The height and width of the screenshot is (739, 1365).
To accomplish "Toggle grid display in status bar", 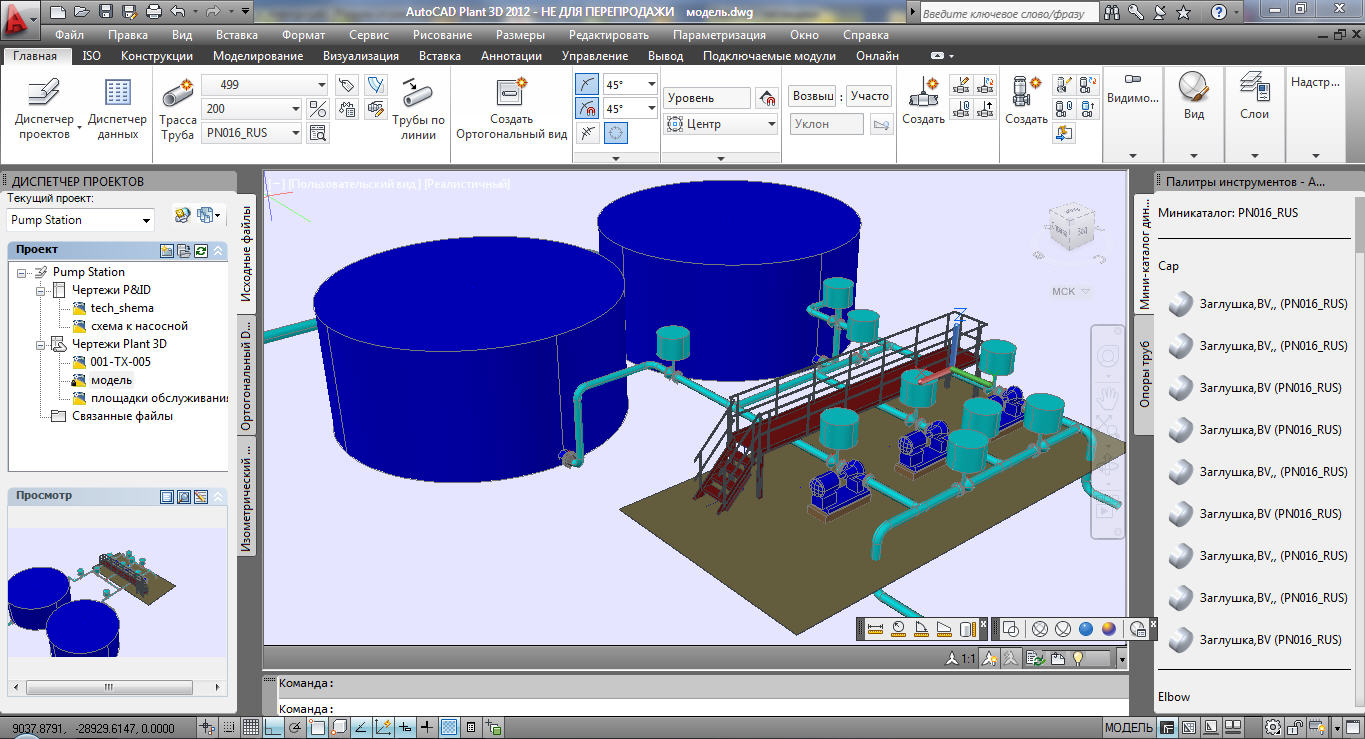I will (x=251, y=727).
